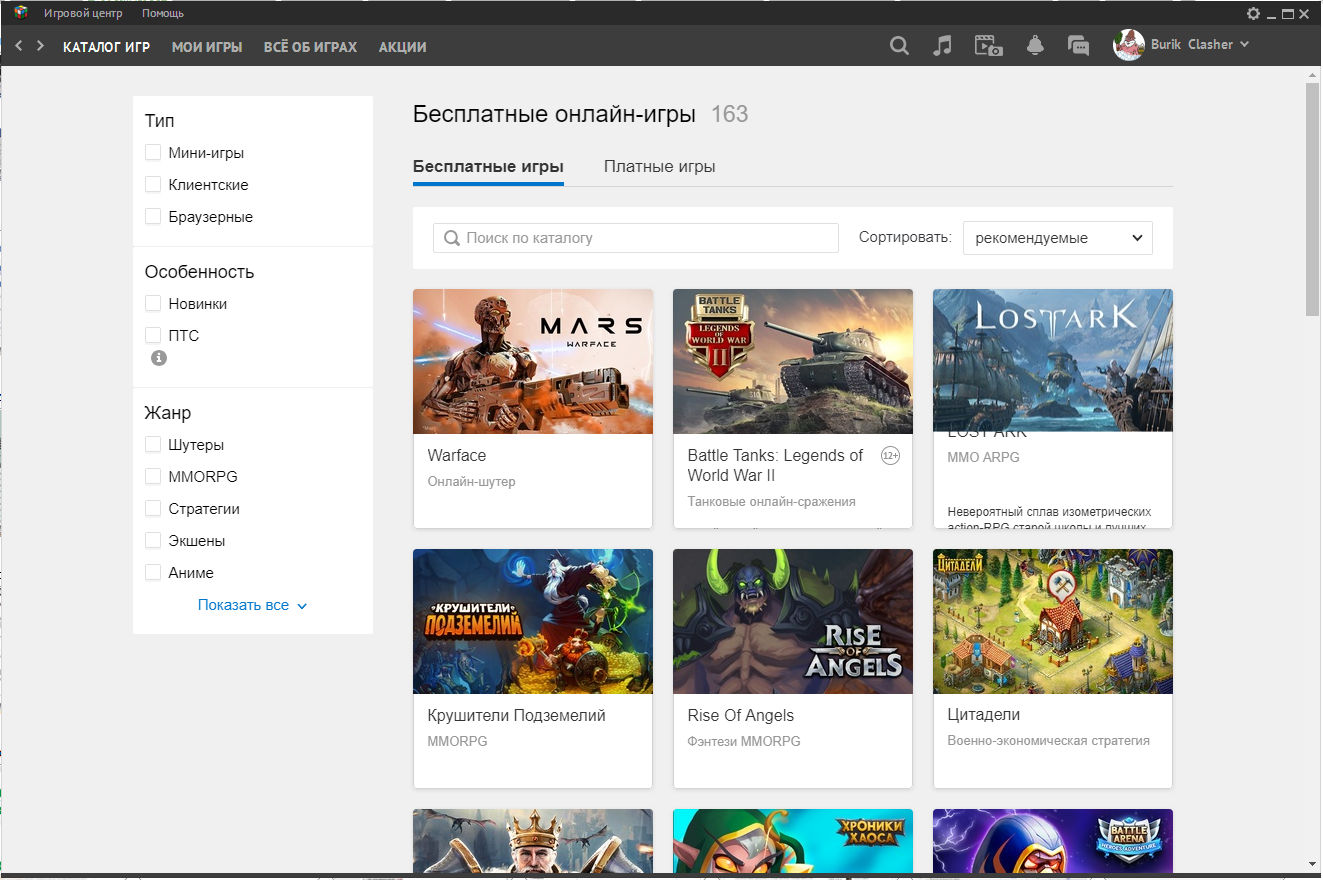Open the Крушители Подземелий title link
1323x880 pixels.
click(x=516, y=715)
